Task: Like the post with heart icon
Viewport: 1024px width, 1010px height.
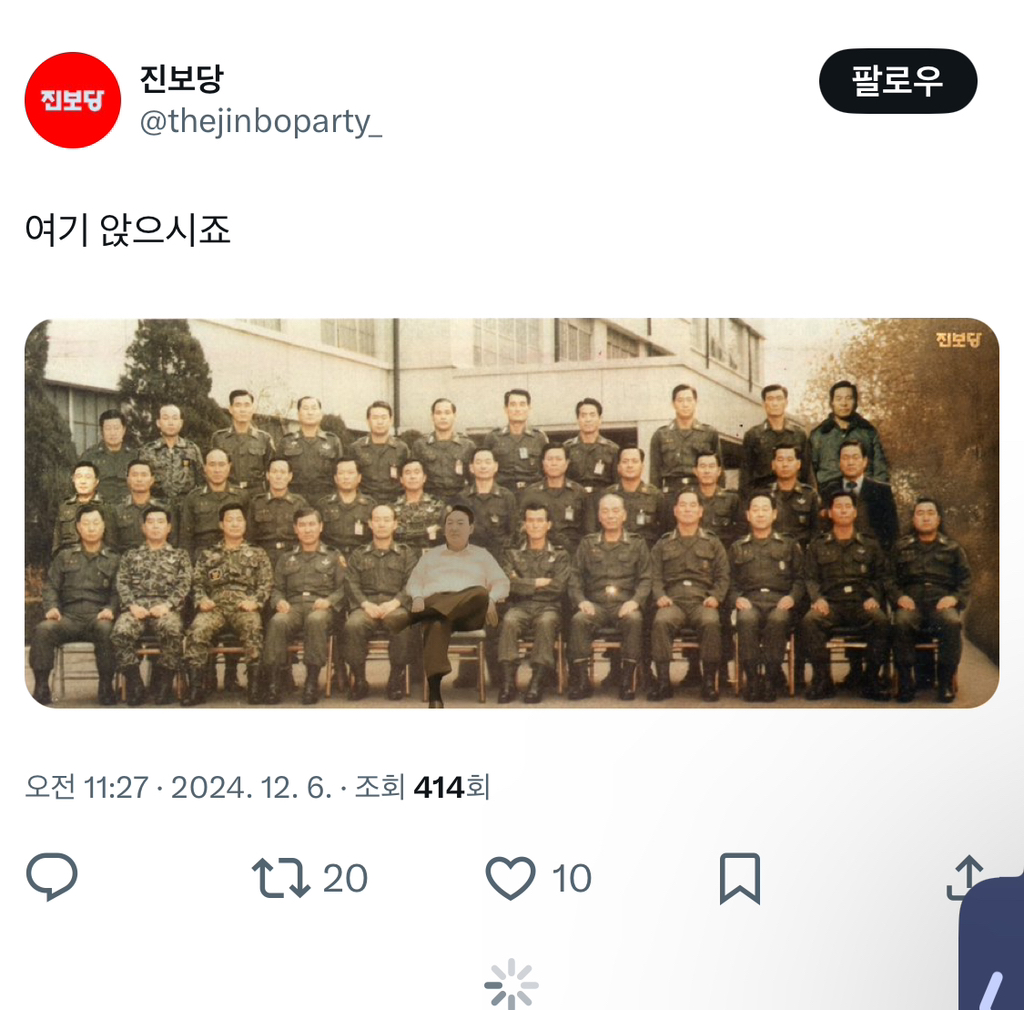Action: pos(510,878)
